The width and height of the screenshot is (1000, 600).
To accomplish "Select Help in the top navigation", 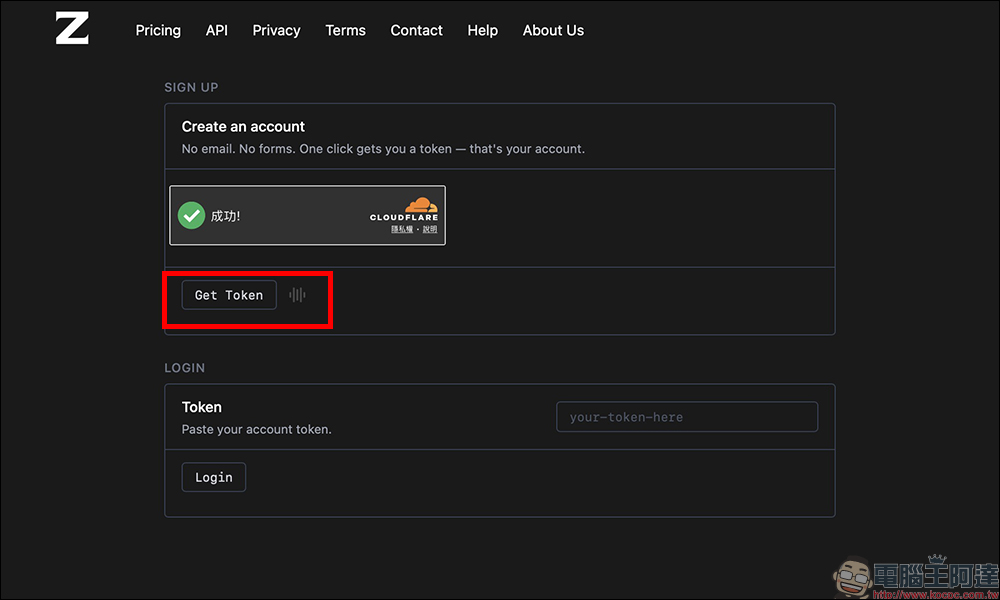I will pyautogui.click(x=482, y=30).
